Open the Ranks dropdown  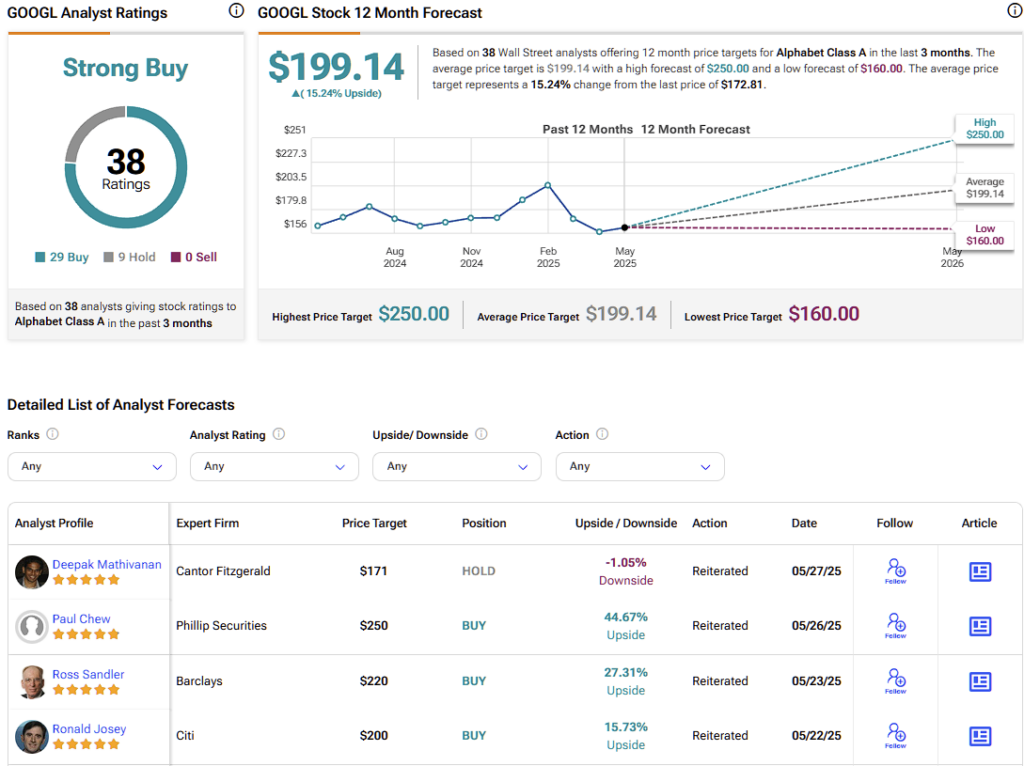coord(92,466)
